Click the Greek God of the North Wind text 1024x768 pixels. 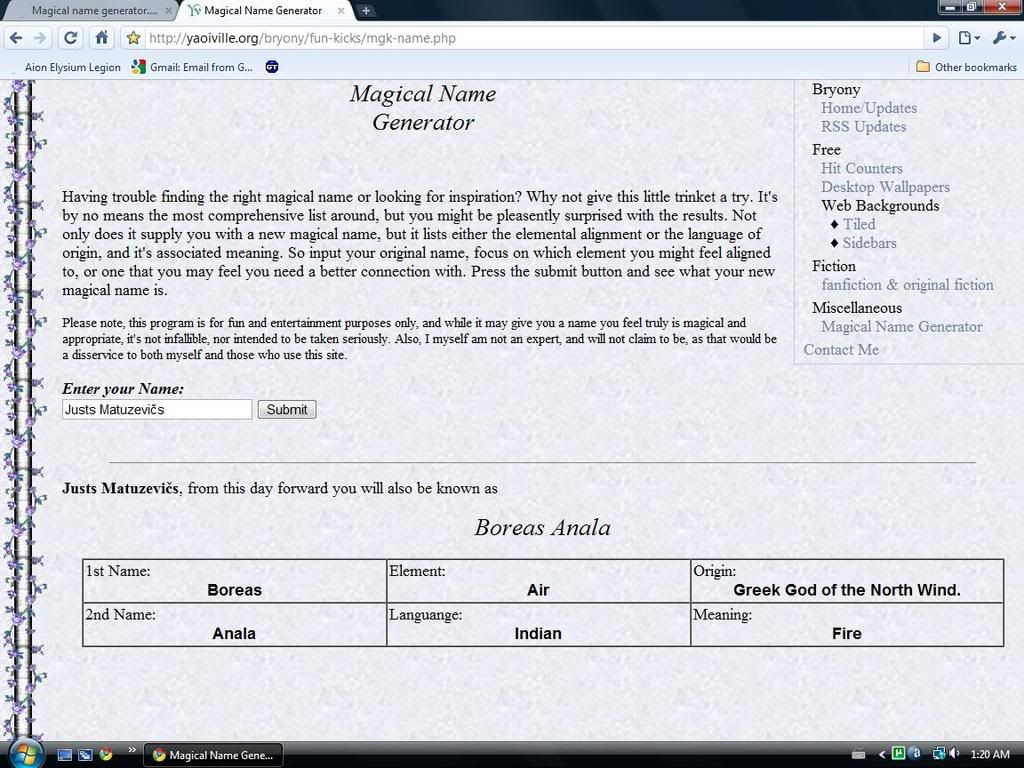[847, 590]
